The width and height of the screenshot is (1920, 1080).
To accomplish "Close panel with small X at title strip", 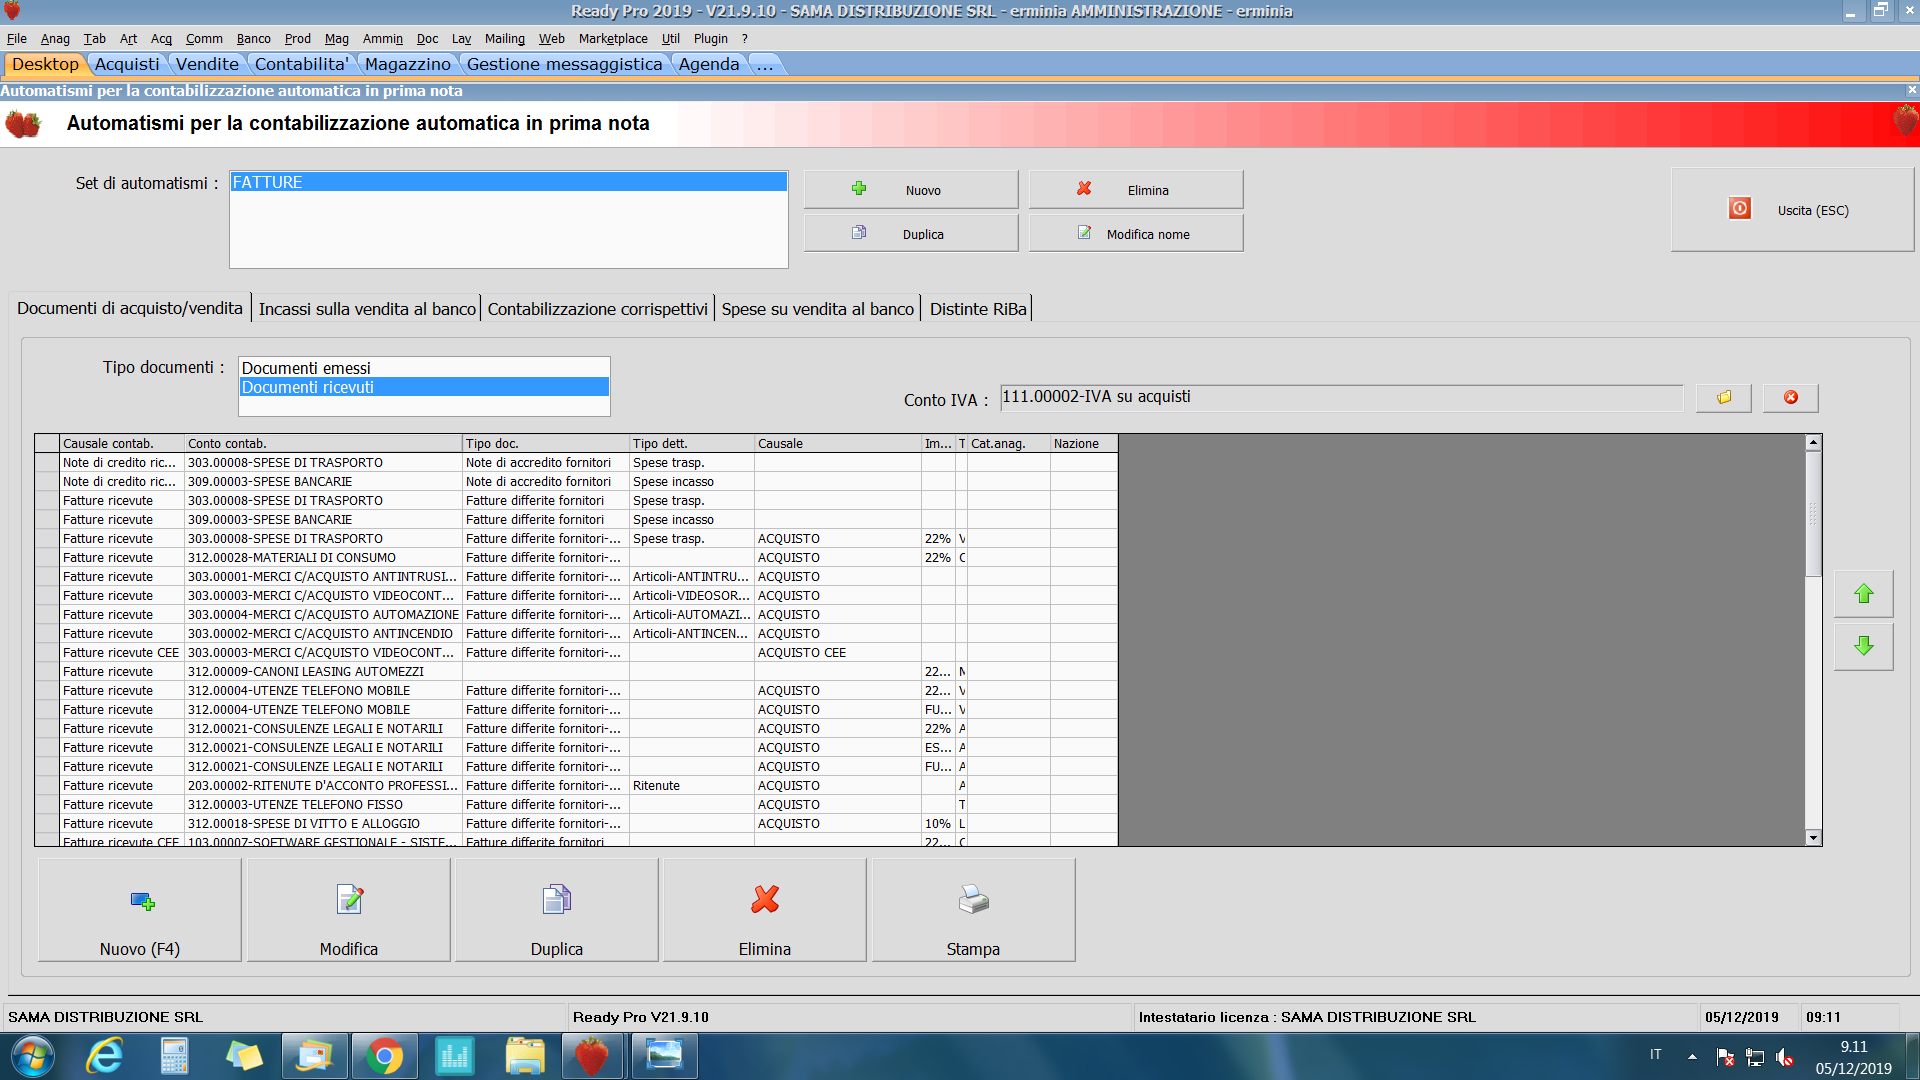I will [x=1912, y=90].
